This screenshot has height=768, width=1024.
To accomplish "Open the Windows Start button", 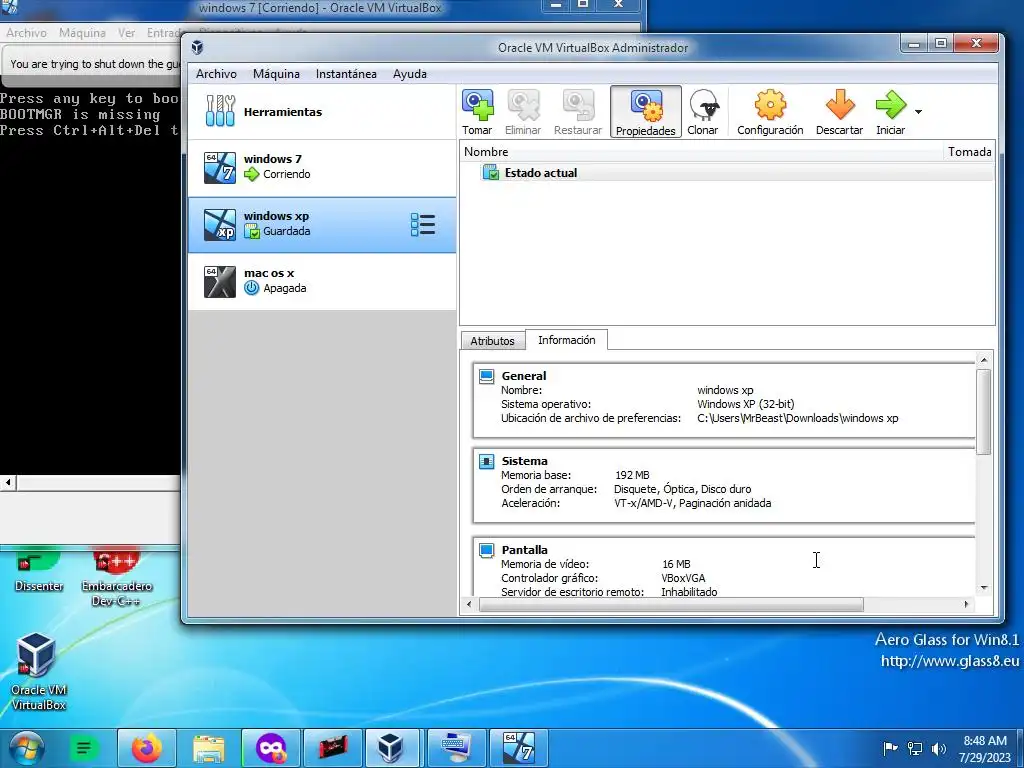I will pyautogui.click(x=26, y=748).
